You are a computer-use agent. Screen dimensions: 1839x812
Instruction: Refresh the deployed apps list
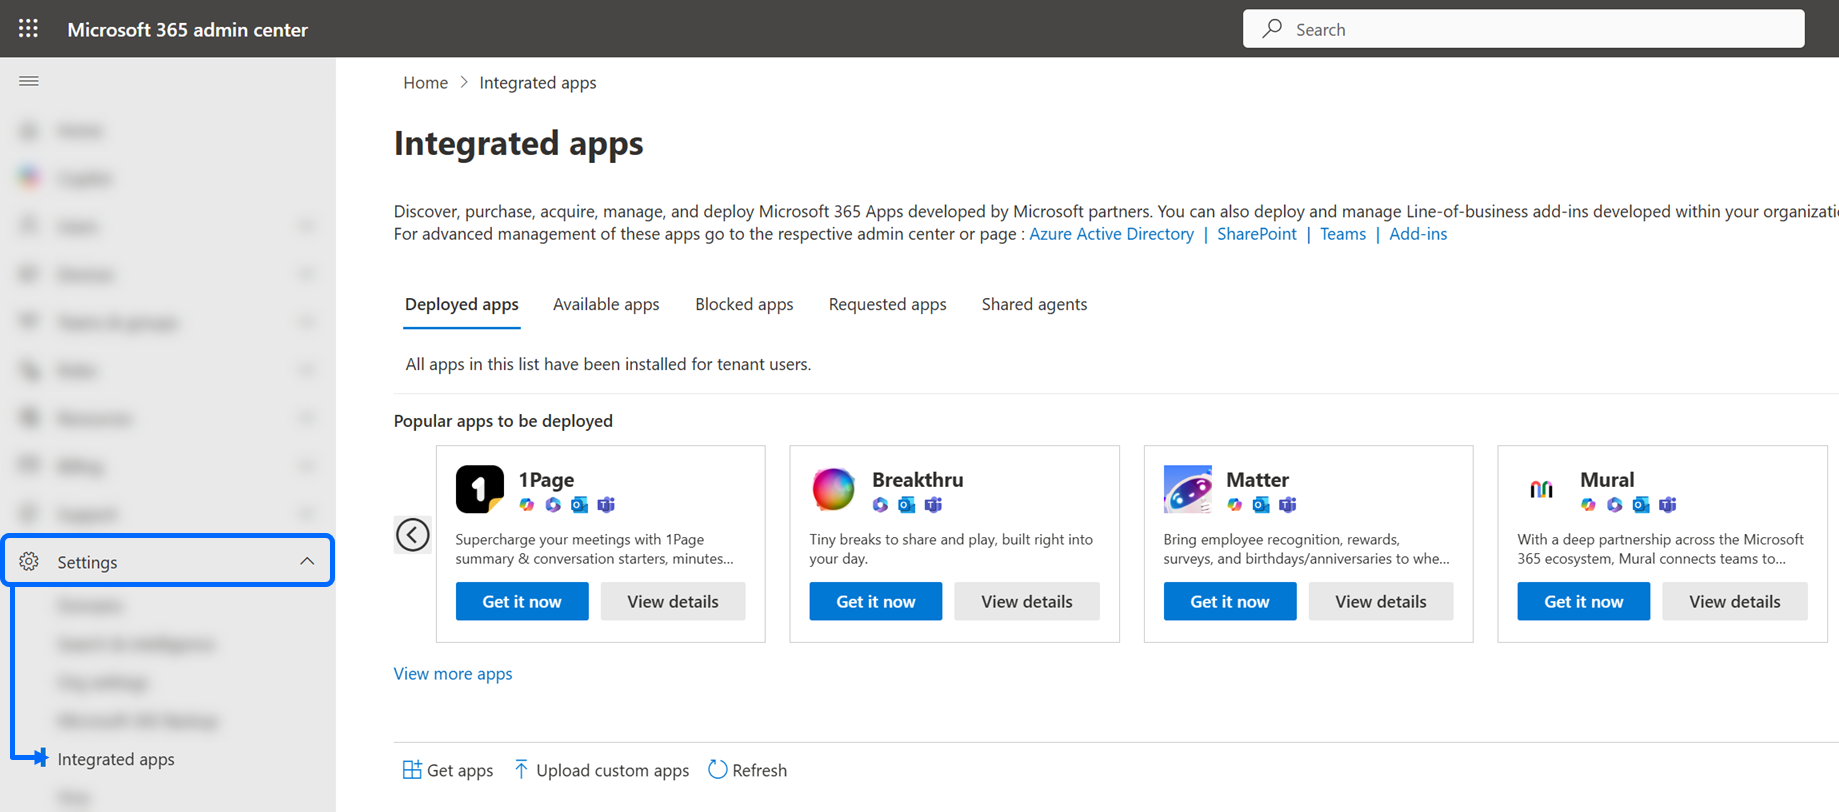pyautogui.click(x=748, y=770)
